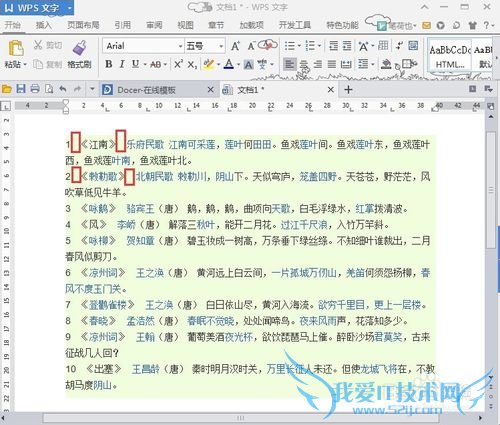The image size is (500, 425).
Task: Click the open folder quick icon
Action: pyautogui.click(x=7, y=89)
